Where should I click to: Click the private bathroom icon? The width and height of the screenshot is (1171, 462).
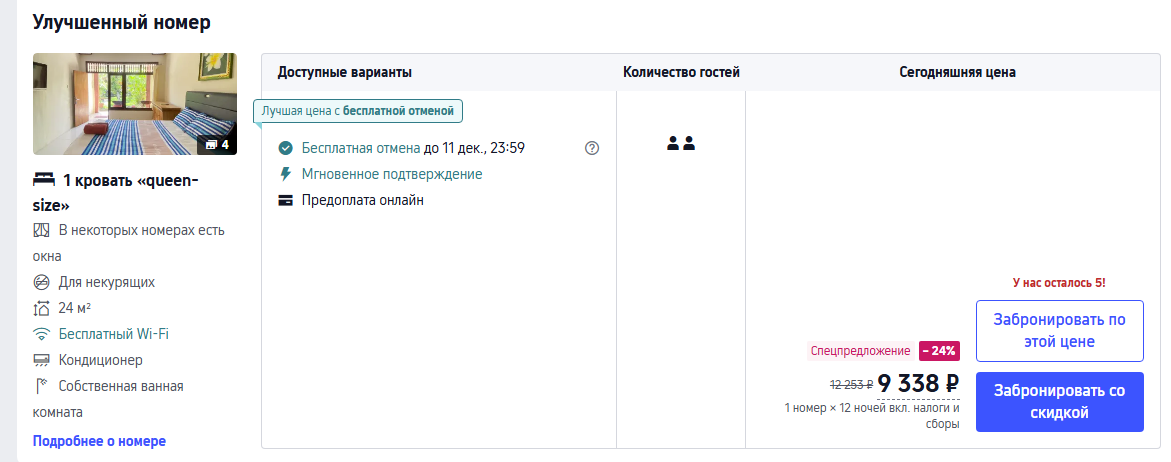41,386
